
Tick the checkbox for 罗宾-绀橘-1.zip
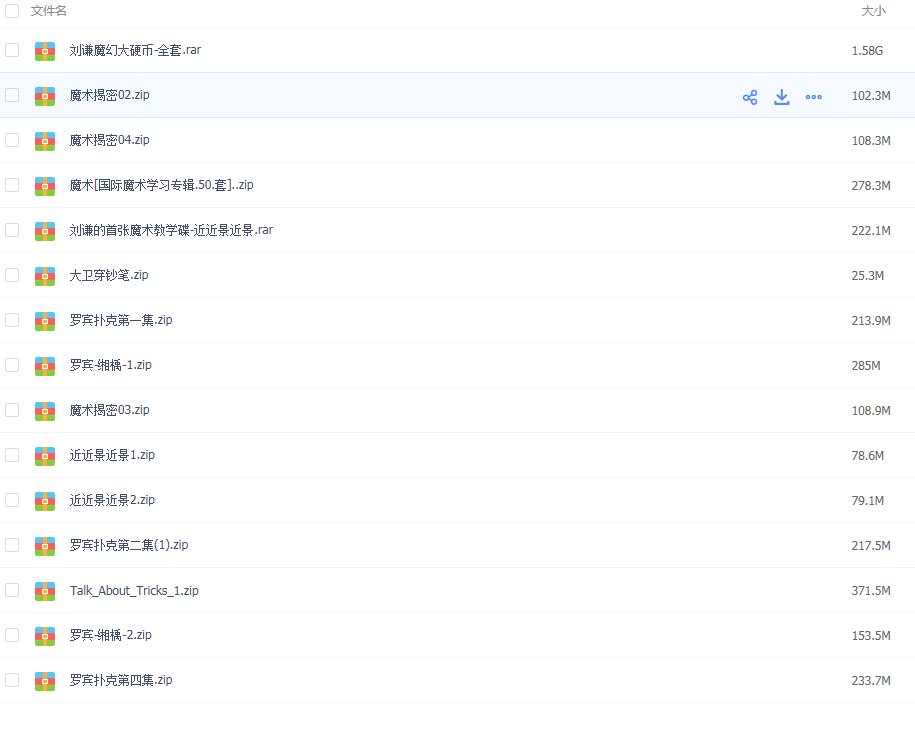[x=12, y=365]
